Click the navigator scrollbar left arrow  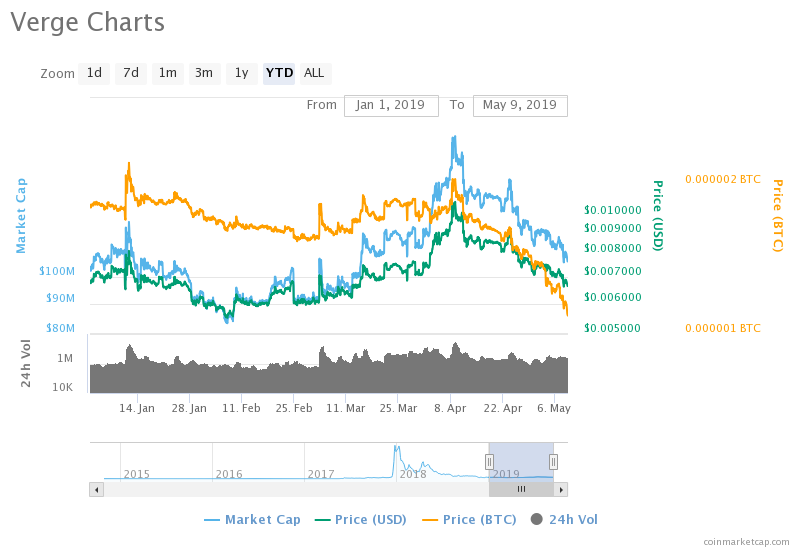[x=96, y=490]
